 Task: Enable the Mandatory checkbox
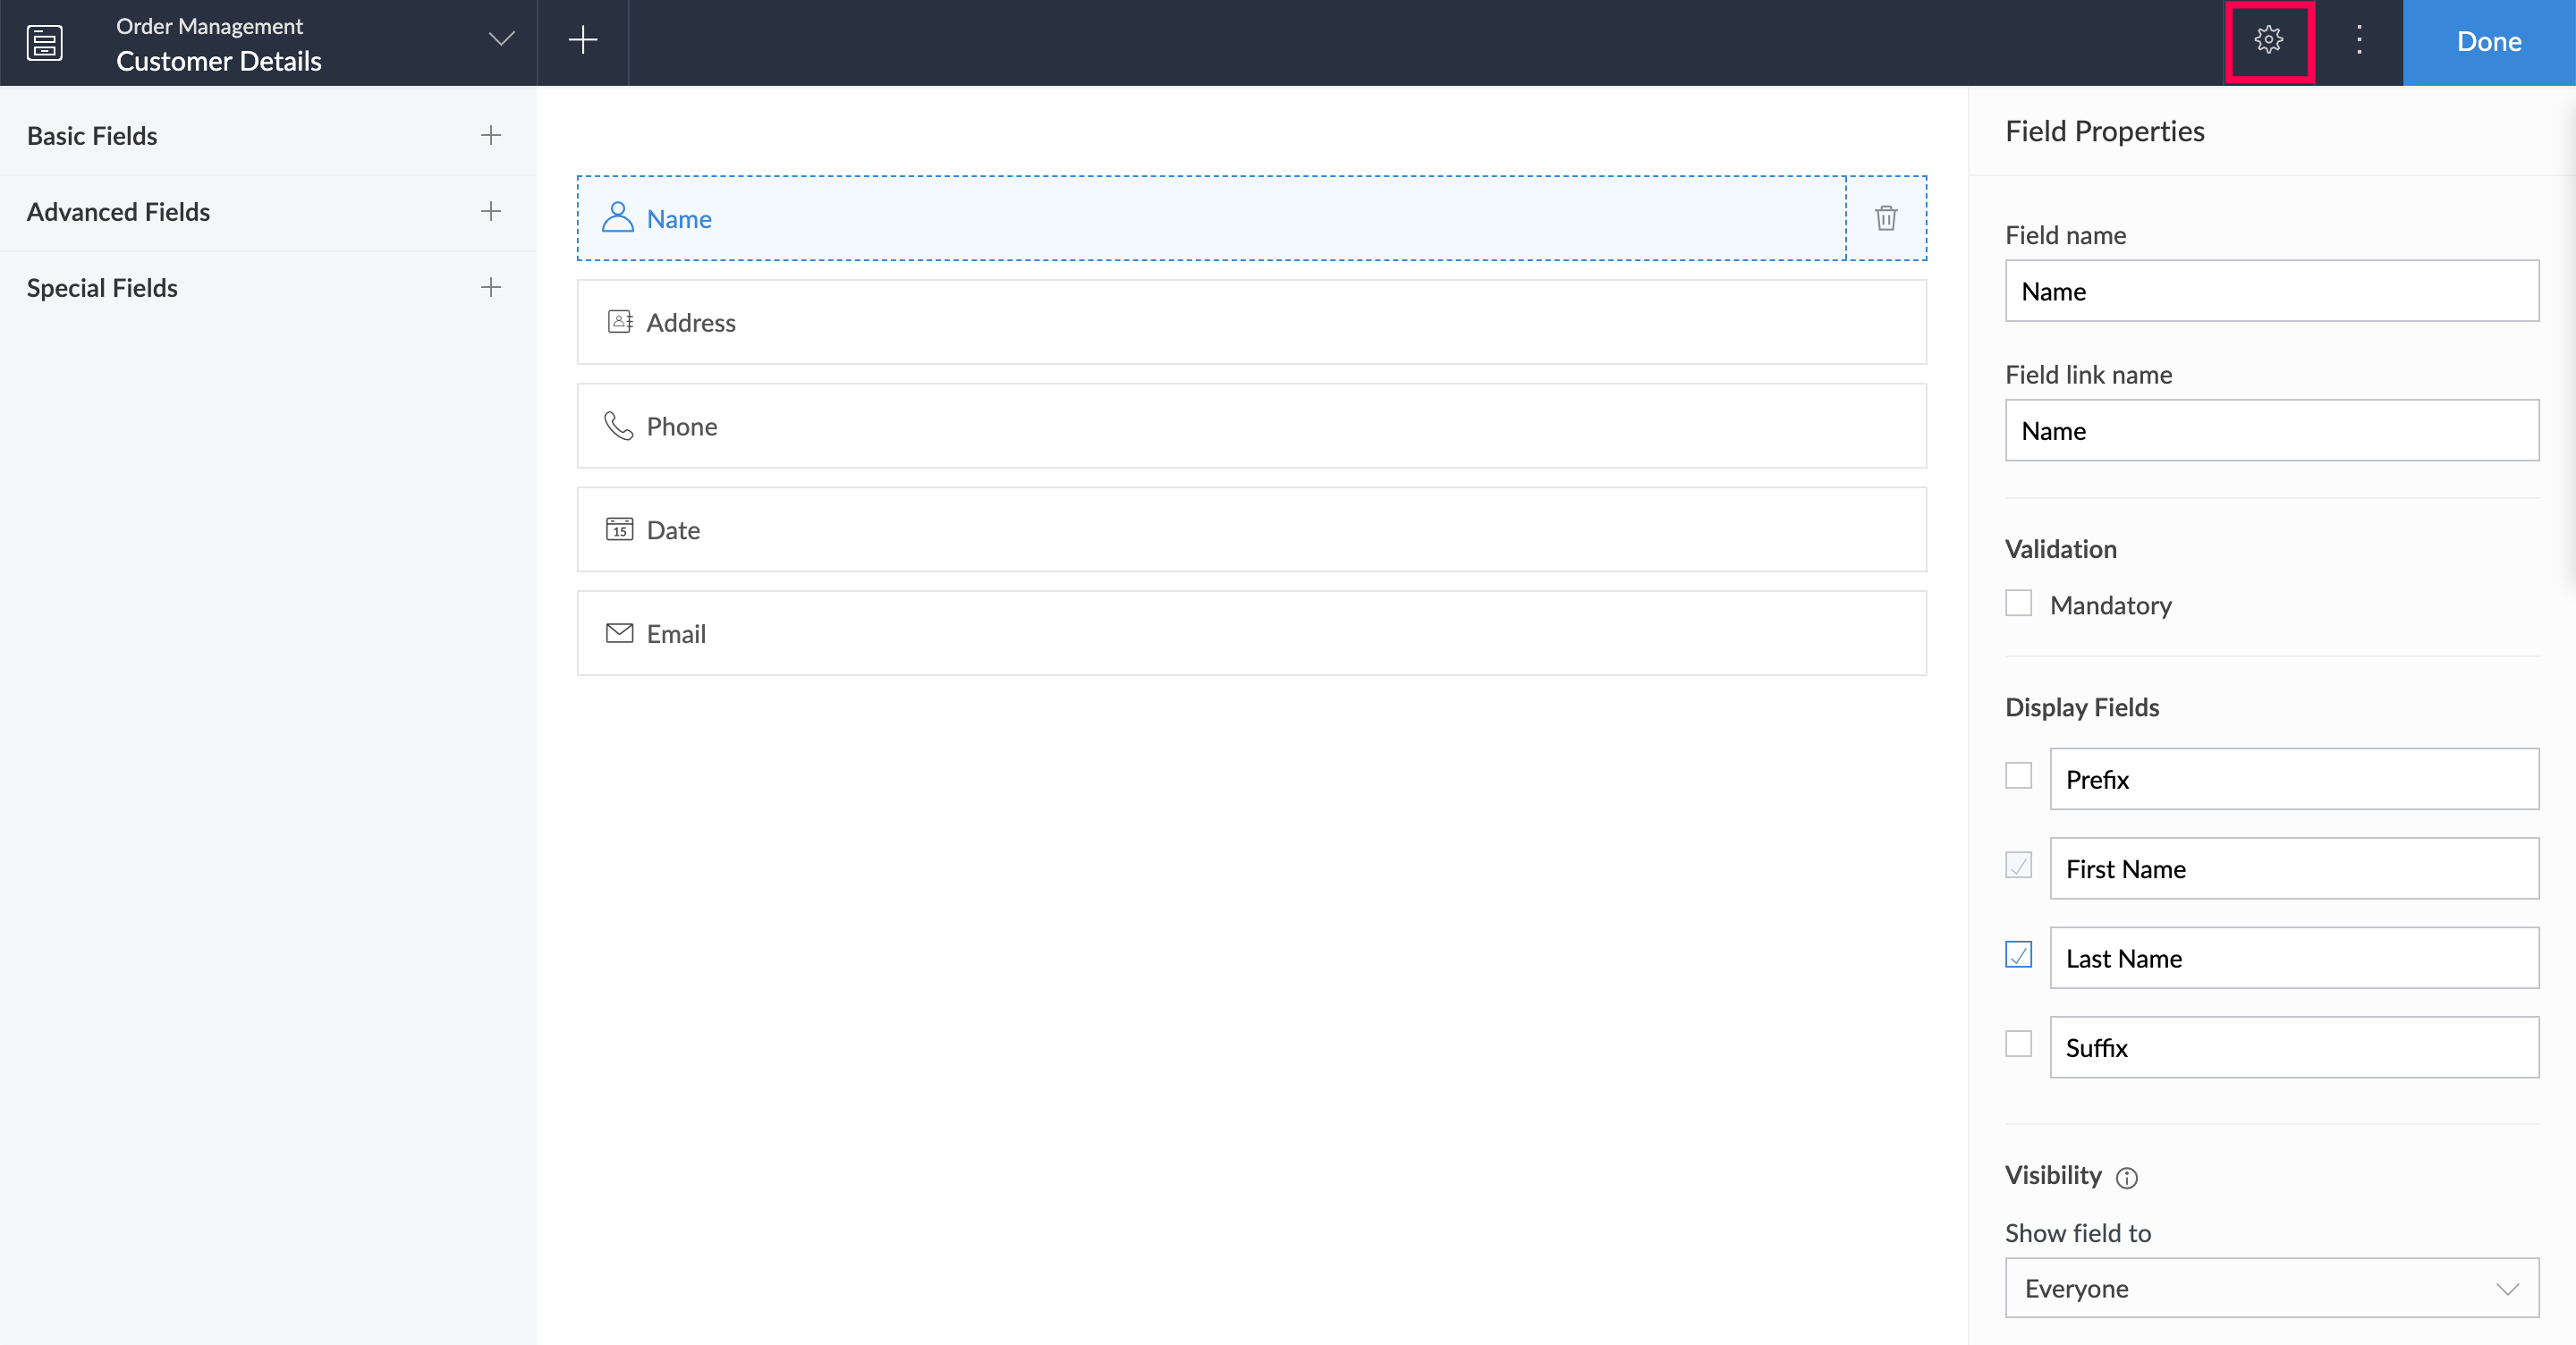[2018, 603]
